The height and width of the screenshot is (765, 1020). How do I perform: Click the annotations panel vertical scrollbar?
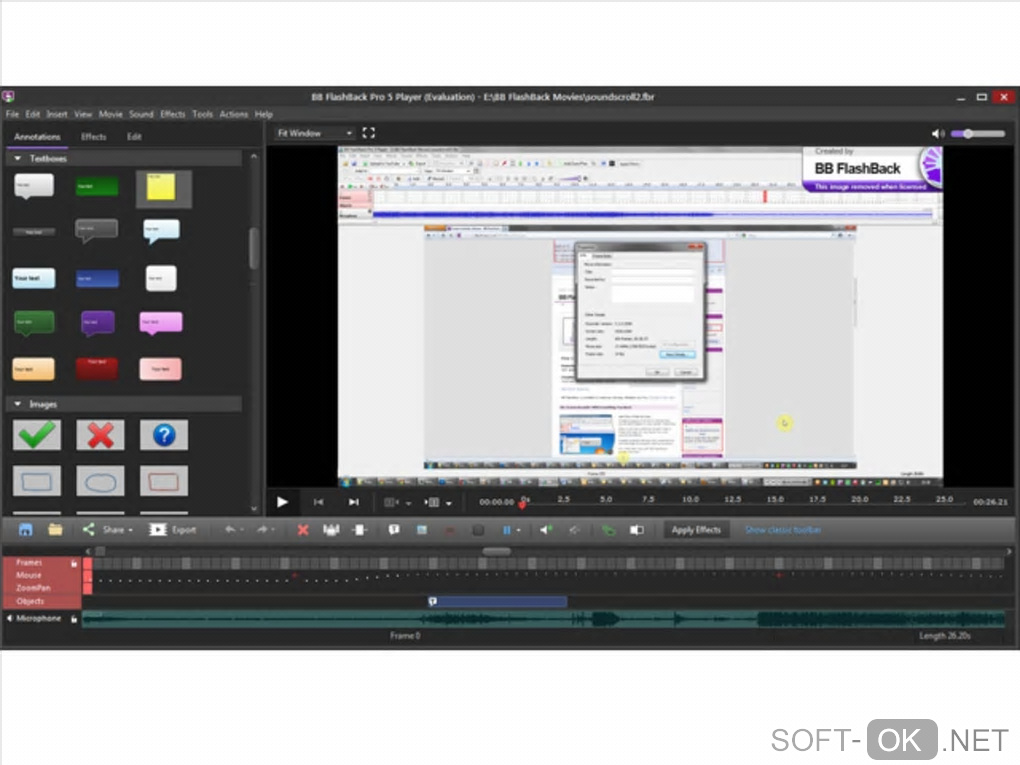[254, 248]
